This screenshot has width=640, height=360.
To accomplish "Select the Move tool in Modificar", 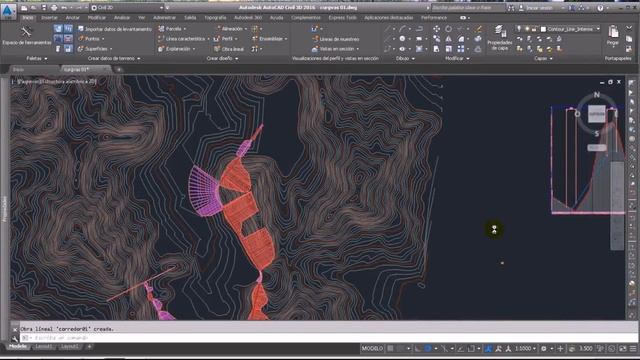I will pyautogui.click(x=436, y=29).
